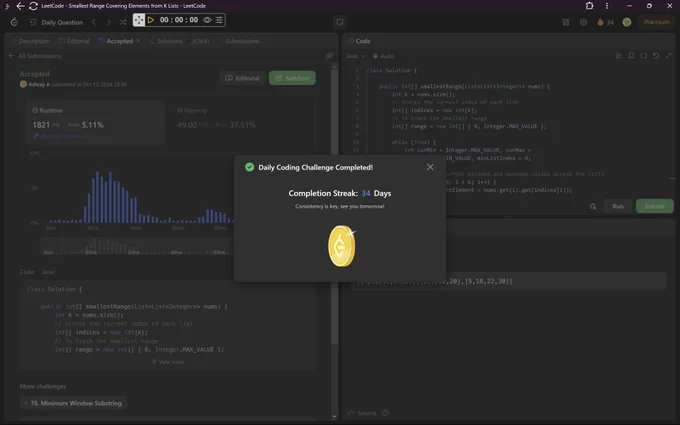This screenshot has width=680, height=425.
Task: Start the timer play button
Action: pyautogui.click(x=150, y=20)
